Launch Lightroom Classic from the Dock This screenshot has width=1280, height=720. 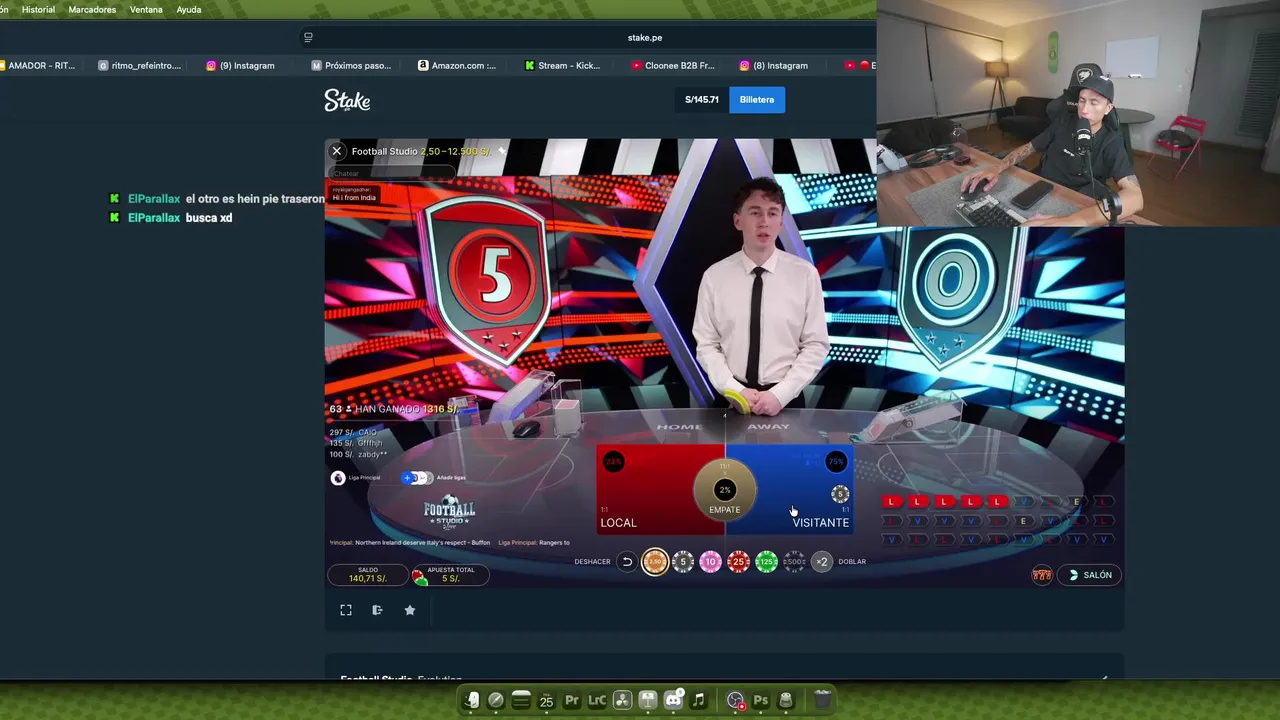pos(597,700)
